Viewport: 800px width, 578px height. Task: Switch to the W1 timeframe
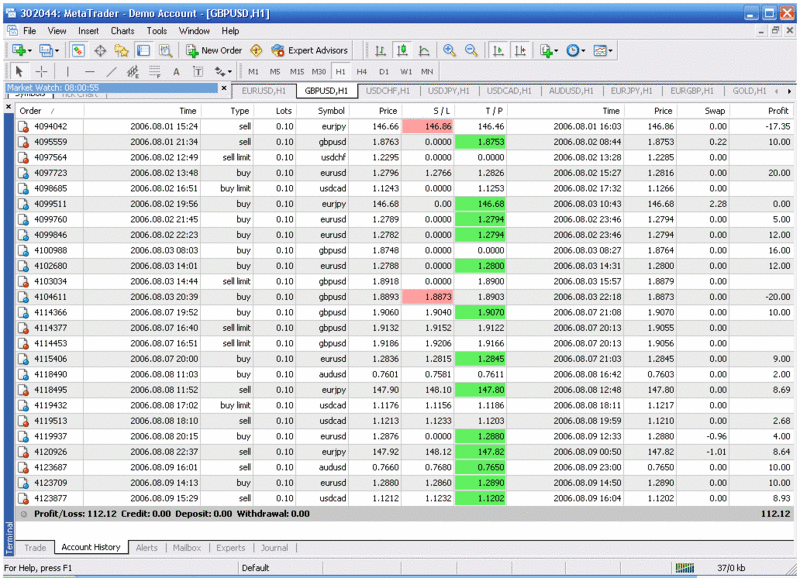point(406,71)
